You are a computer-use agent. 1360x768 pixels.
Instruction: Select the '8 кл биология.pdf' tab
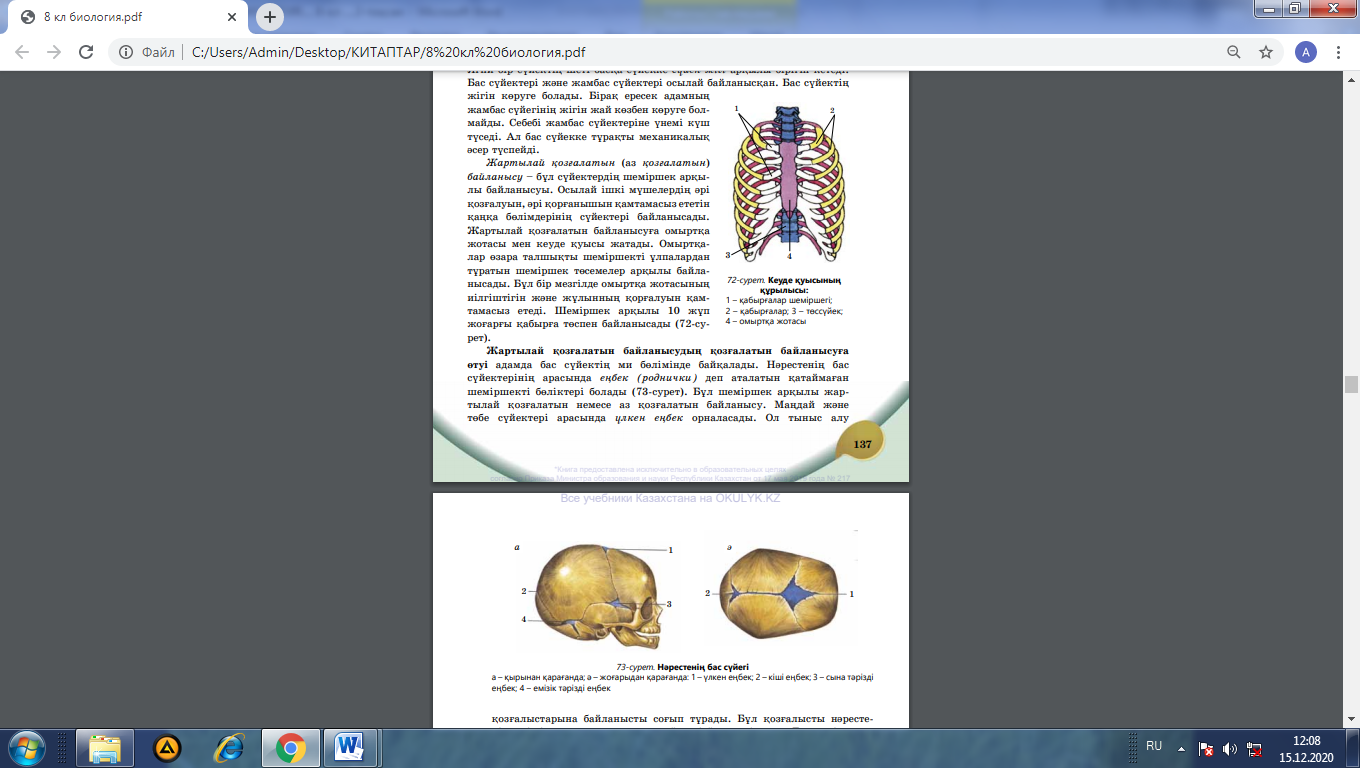pyautogui.click(x=128, y=17)
